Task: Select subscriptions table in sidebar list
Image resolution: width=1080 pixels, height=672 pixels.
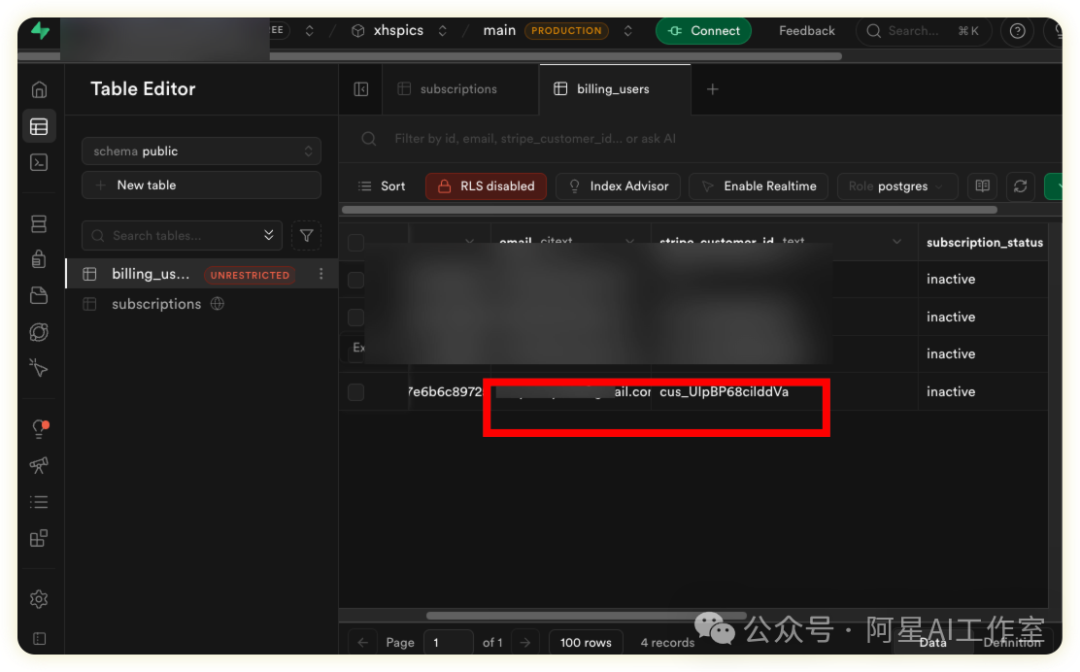Action: point(156,304)
